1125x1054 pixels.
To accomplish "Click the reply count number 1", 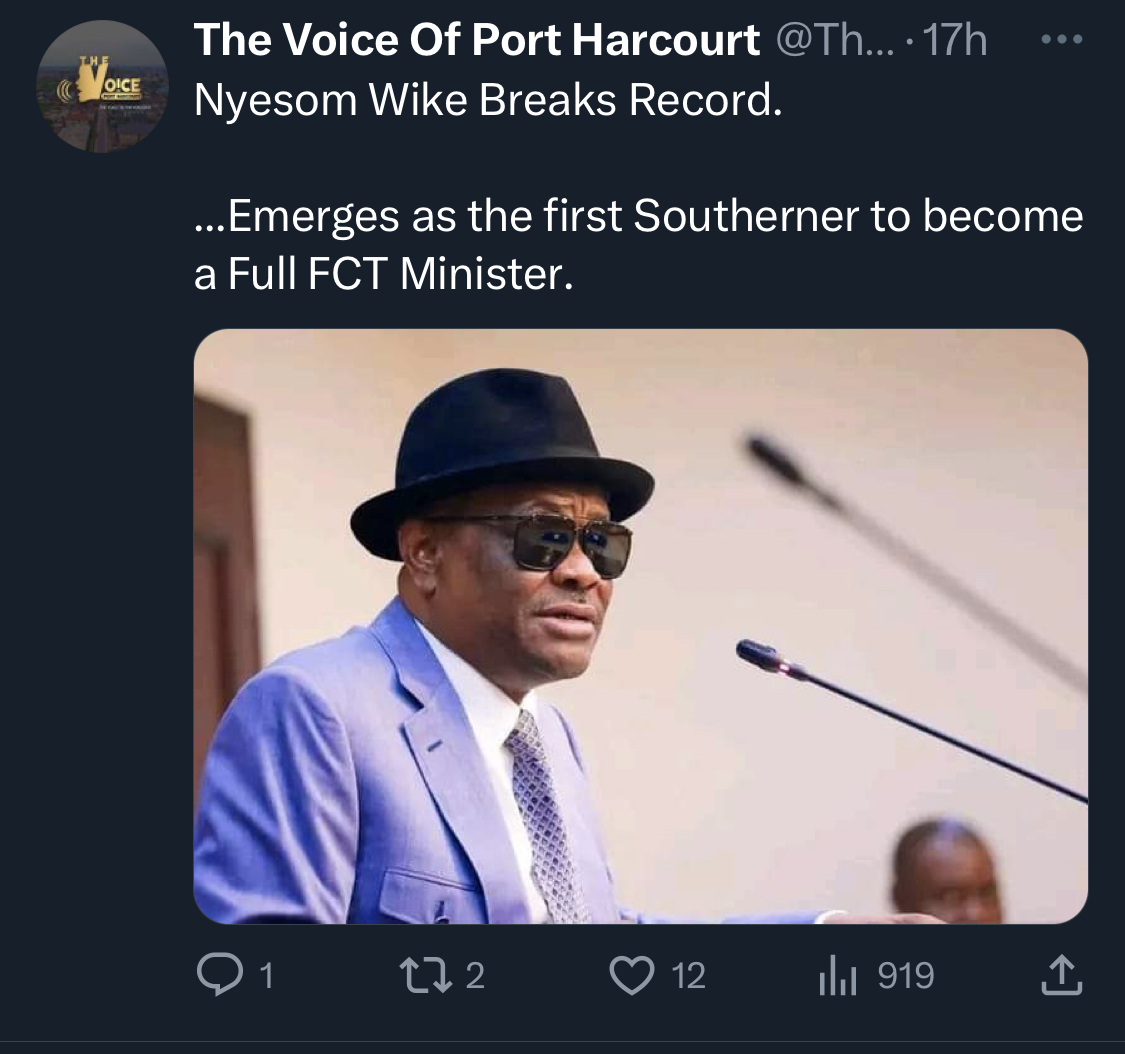I will pyautogui.click(x=266, y=976).
